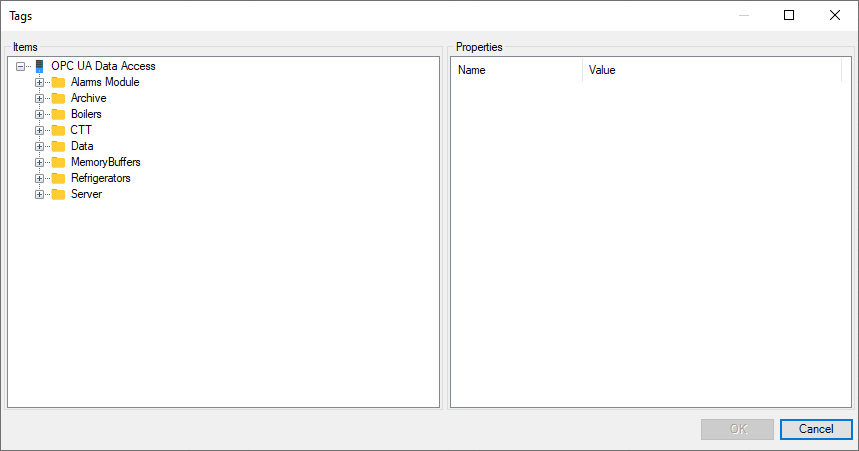This screenshot has height=451, width=859.
Task: Click the CTT folder icon
Action: 58,130
